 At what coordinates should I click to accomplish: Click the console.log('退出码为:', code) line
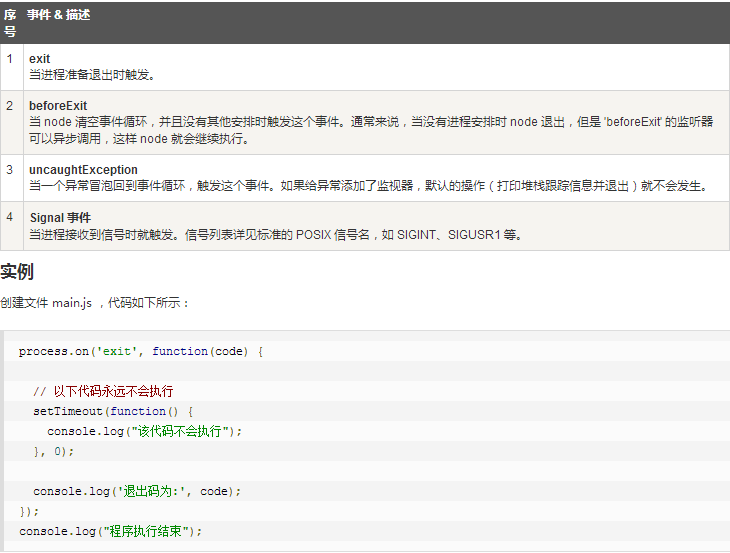point(137,492)
